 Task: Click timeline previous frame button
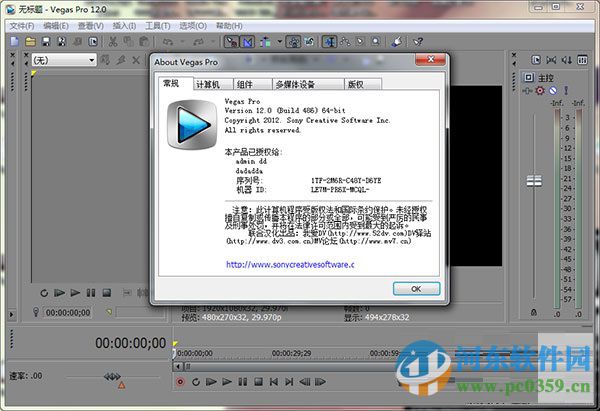pyautogui.click(x=305, y=382)
